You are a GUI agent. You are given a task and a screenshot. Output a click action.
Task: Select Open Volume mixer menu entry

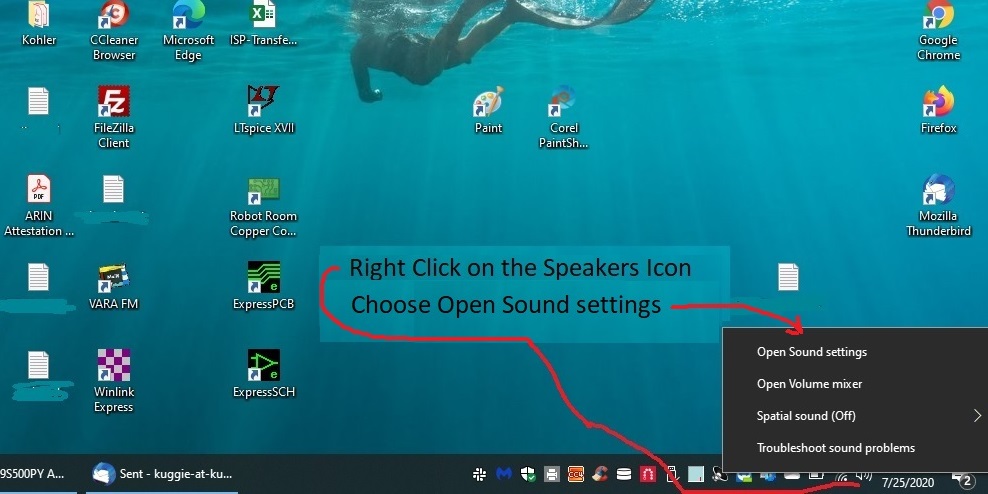809,384
